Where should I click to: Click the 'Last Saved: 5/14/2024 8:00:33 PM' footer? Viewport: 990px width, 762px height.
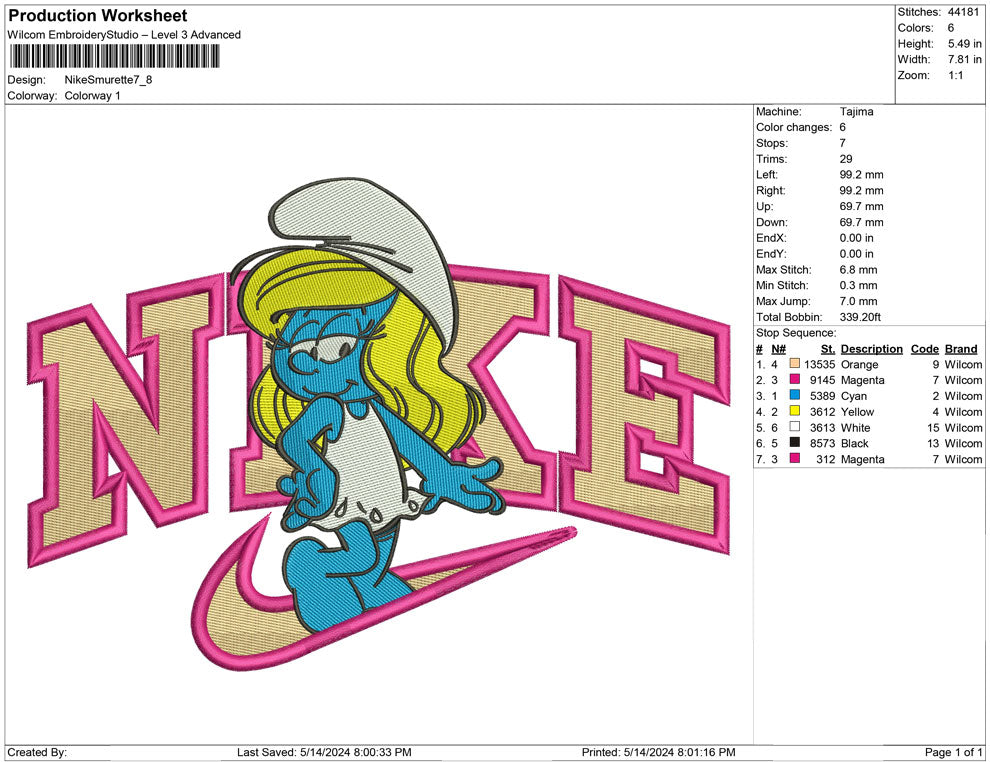tap(325, 752)
